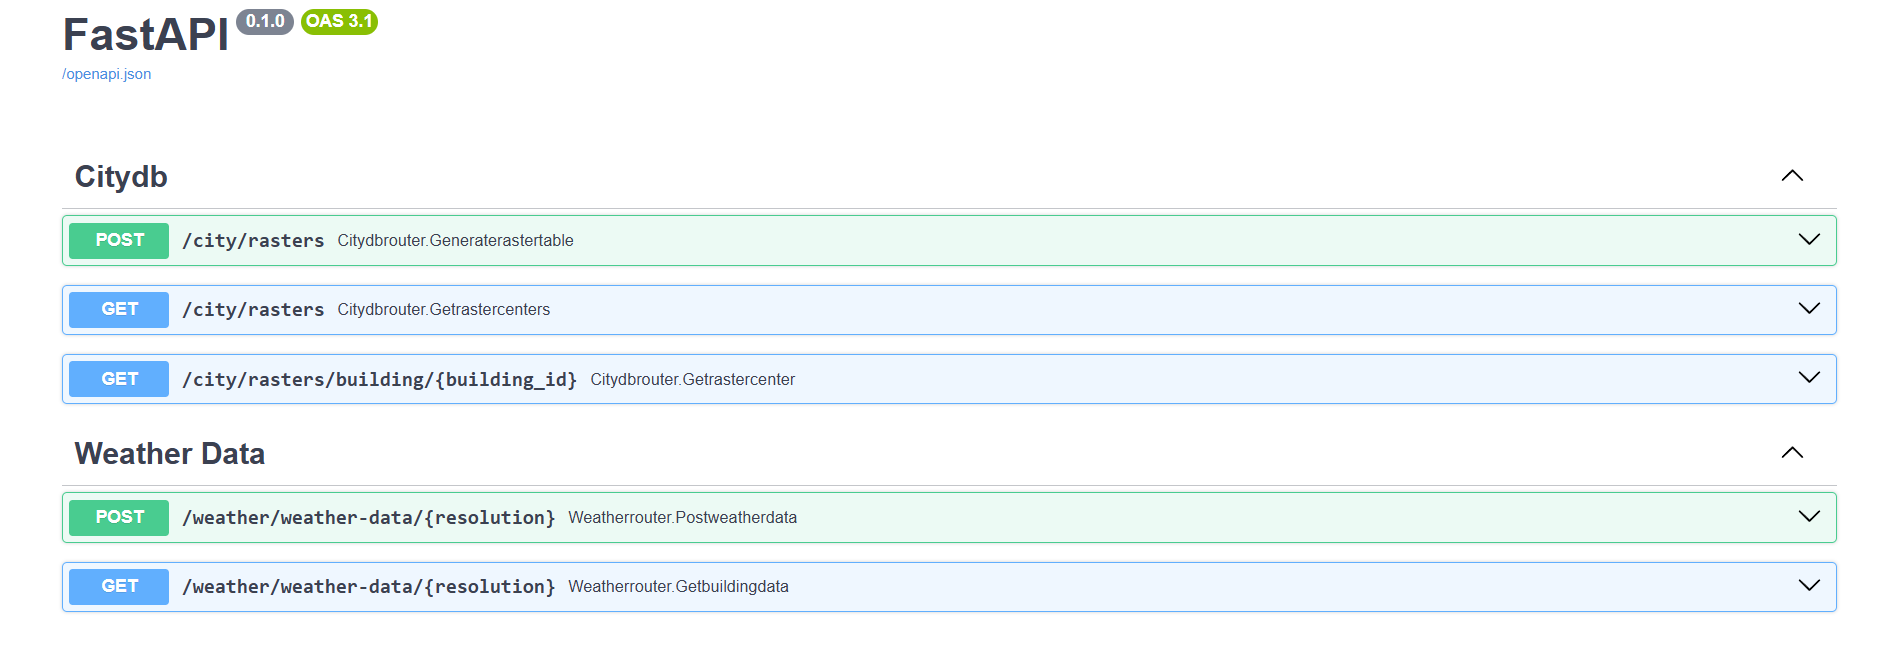
Task: Expand POST weather-data endpoint chevron
Action: point(1809,516)
